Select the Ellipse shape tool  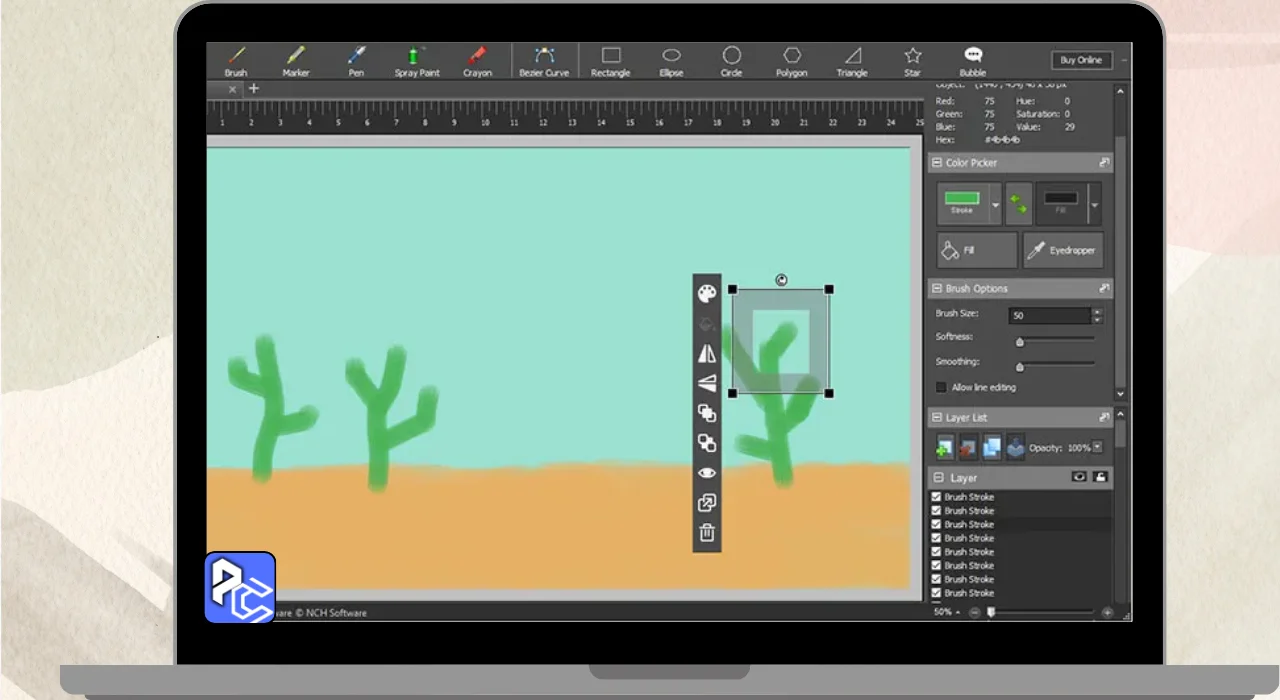pos(672,61)
